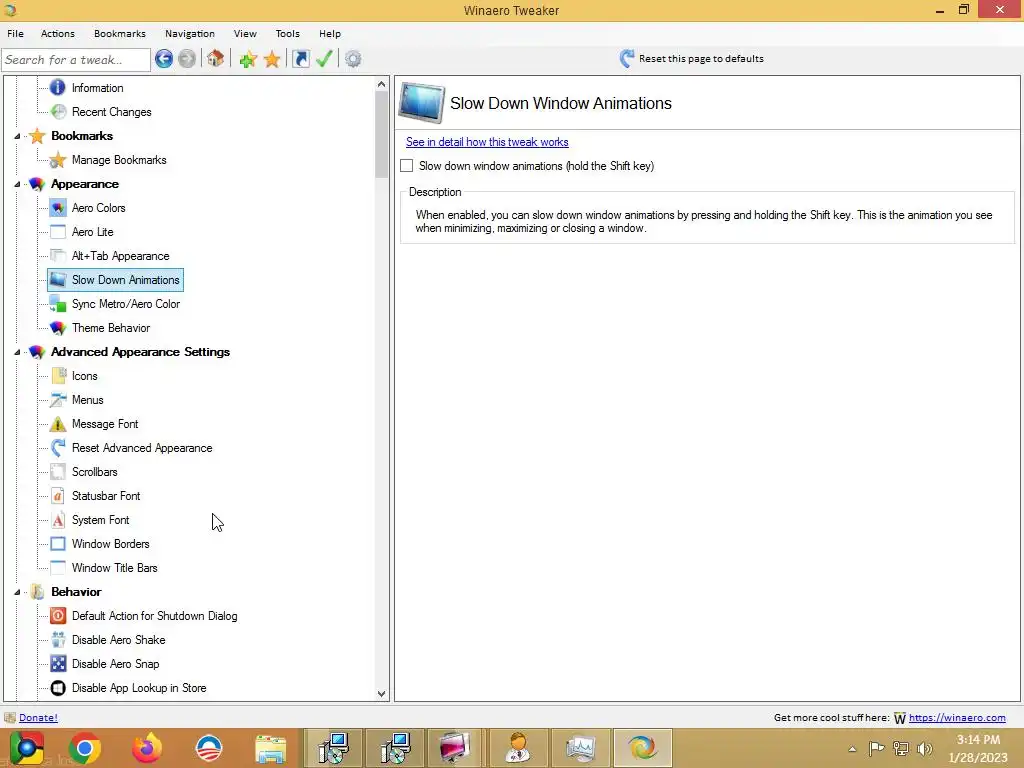Open the winaero.com link

tap(957, 718)
